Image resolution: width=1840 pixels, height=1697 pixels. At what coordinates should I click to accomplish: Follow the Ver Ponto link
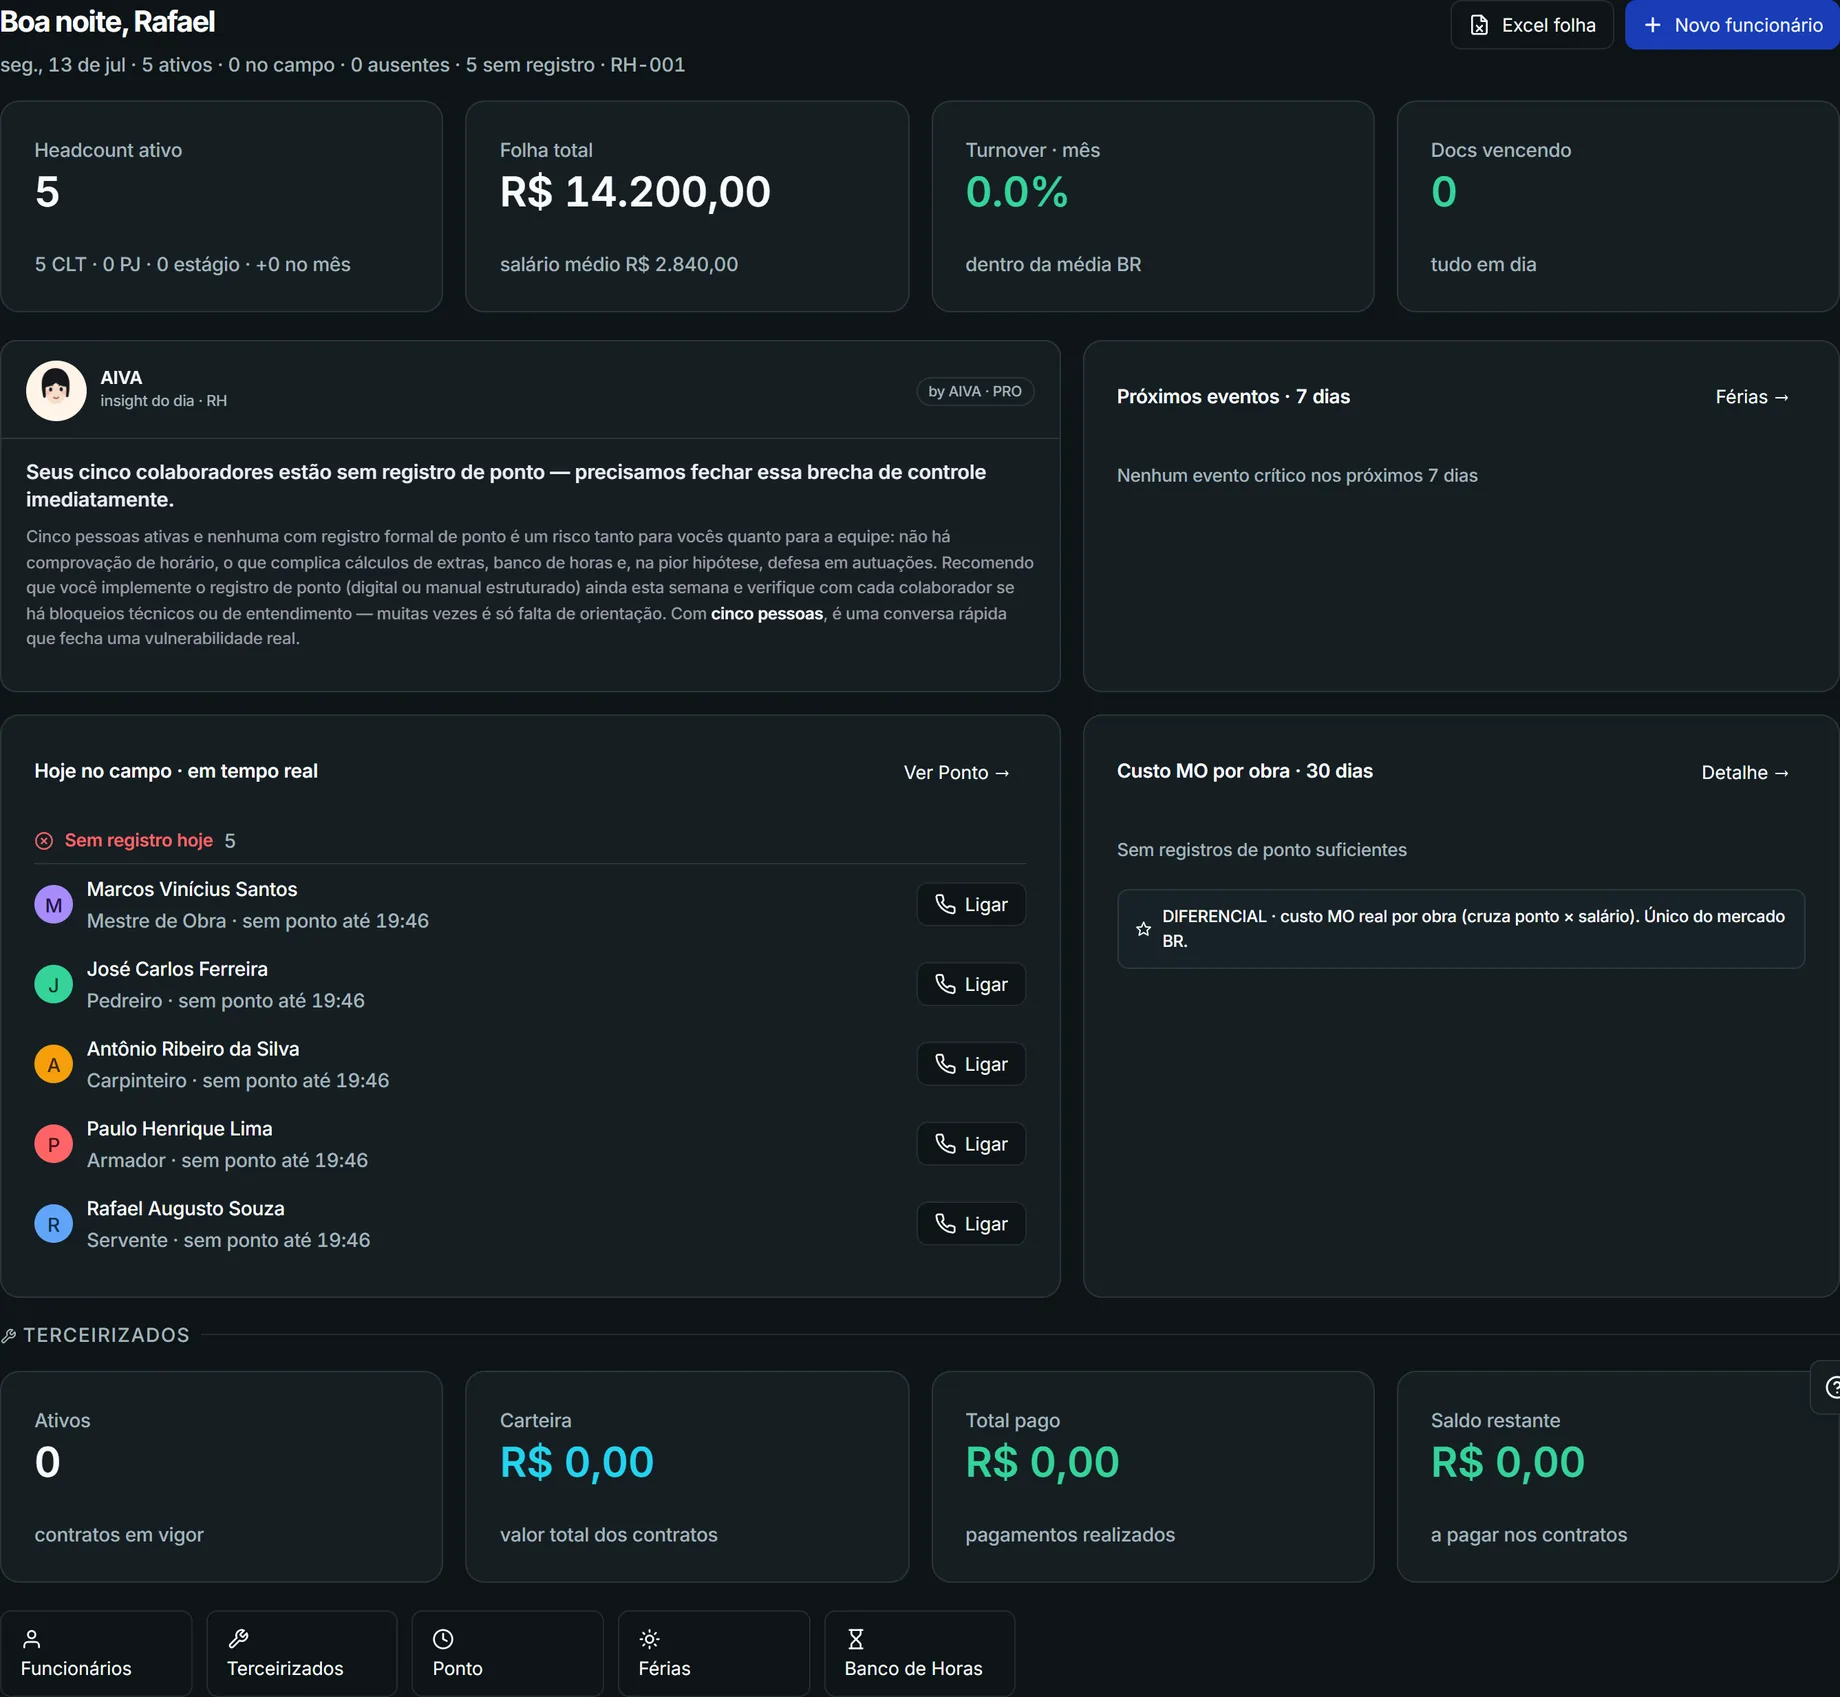(957, 773)
